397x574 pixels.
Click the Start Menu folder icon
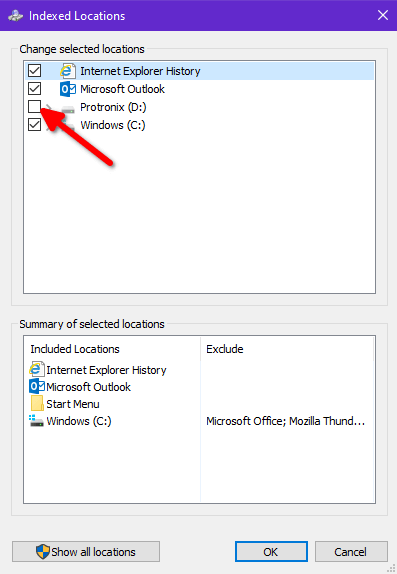click(x=37, y=403)
